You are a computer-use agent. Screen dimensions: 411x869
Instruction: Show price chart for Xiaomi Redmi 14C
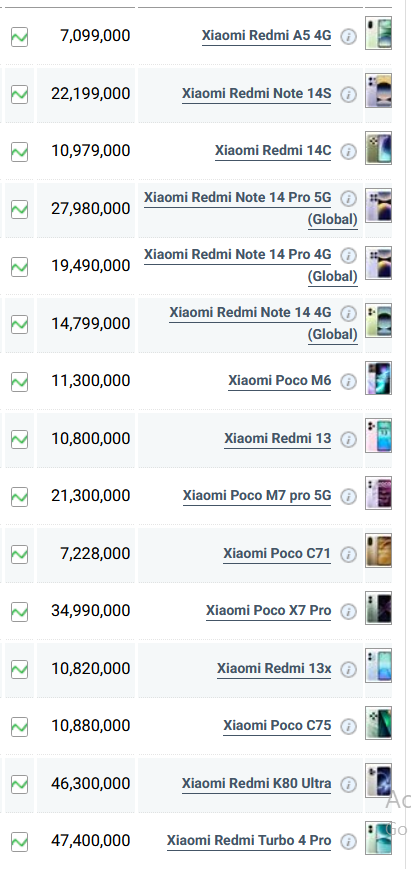coord(19,152)
